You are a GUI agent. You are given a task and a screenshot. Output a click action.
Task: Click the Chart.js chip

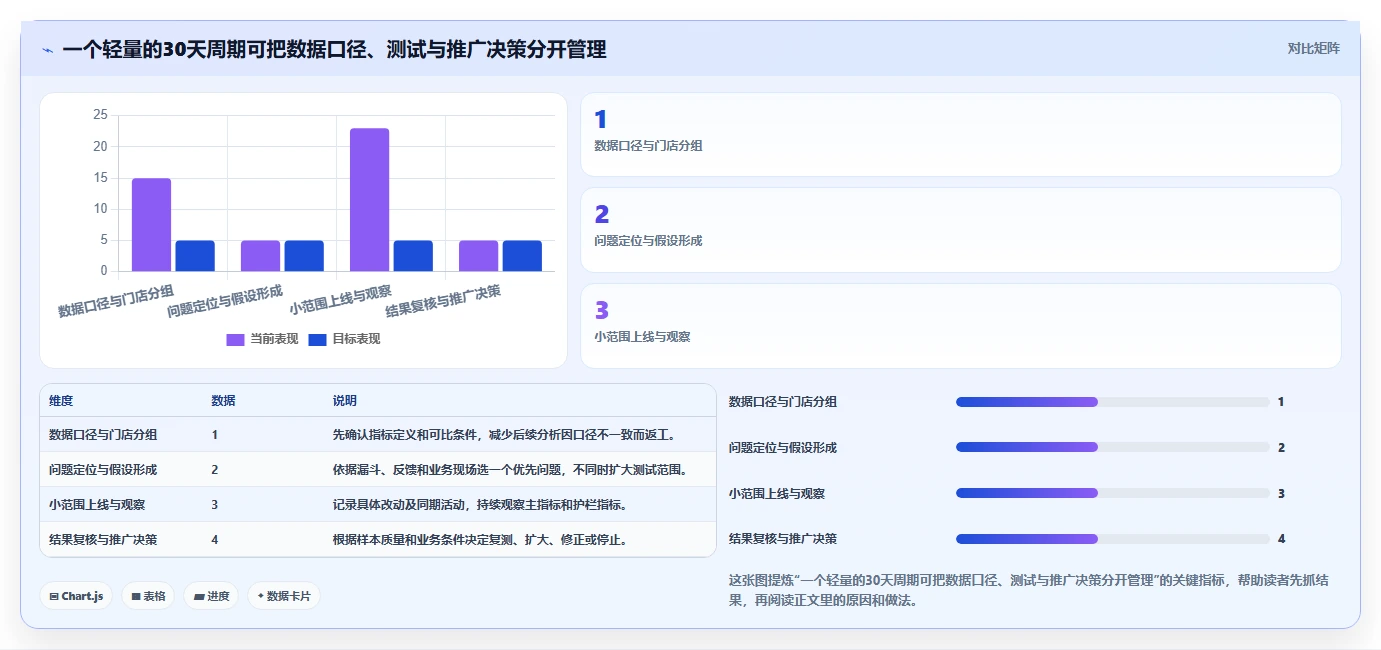click(77, 596)
